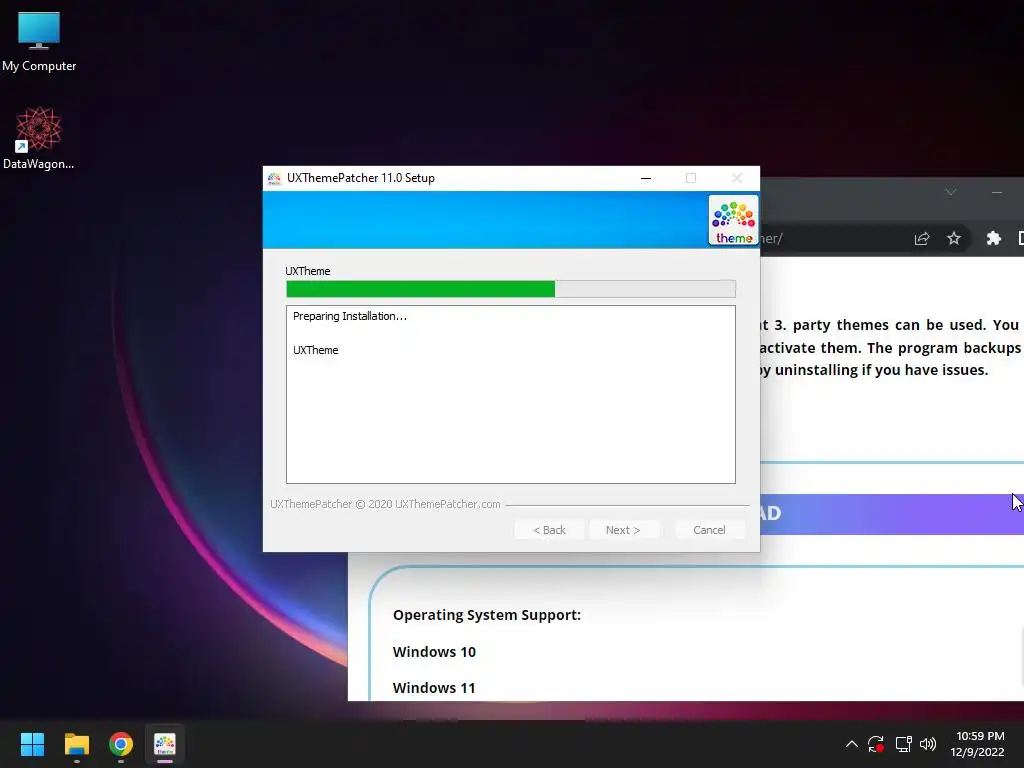This screenshot has height=768, width=1024.
Task: Open Chrome extensions puzzle icon
Action: pyautogui.click(x=993, y=238)
